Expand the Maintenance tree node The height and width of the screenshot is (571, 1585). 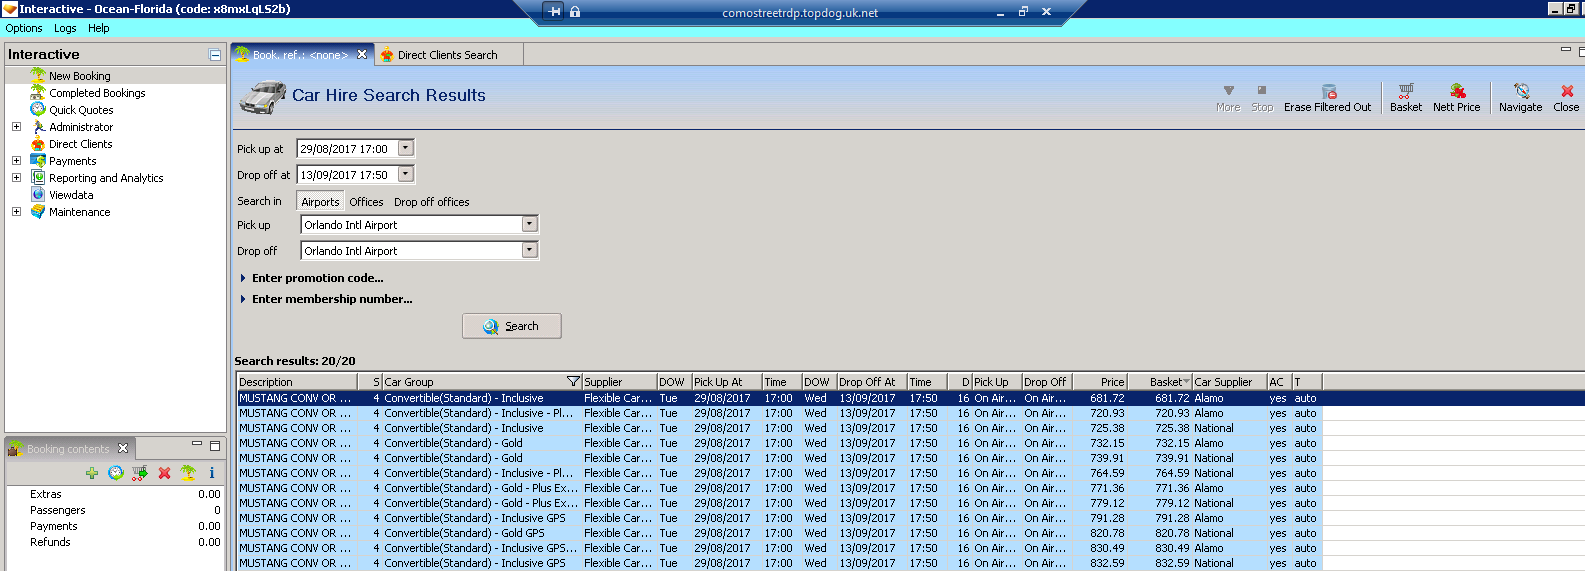(16, 211)
